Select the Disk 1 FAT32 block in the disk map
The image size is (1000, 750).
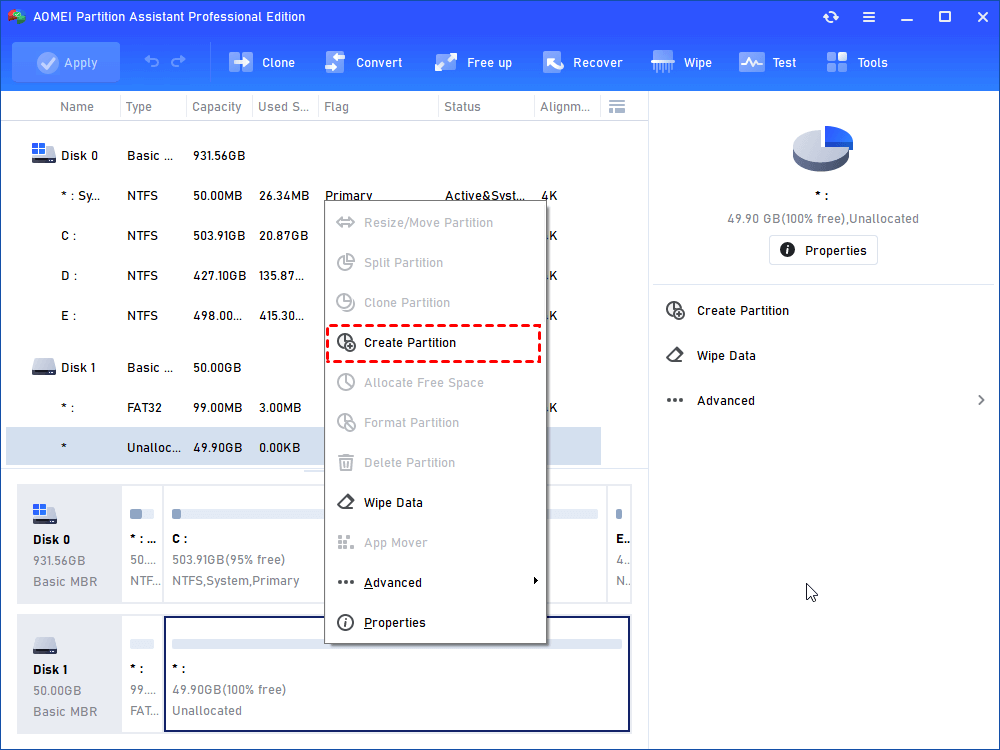click(x=142, y=674)
